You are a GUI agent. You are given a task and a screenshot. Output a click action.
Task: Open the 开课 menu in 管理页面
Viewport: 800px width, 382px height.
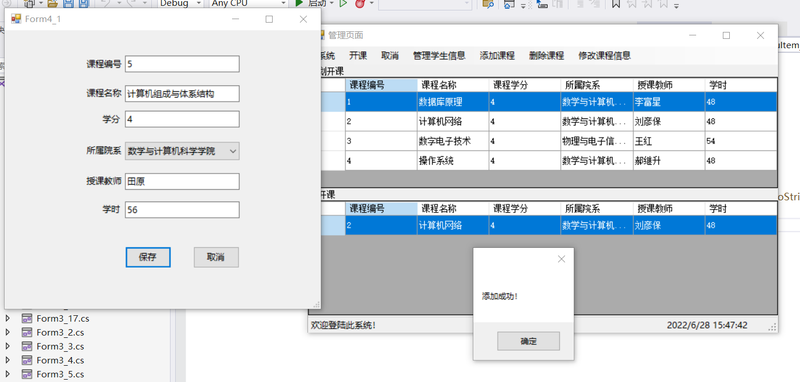click(x=358, y=56)
